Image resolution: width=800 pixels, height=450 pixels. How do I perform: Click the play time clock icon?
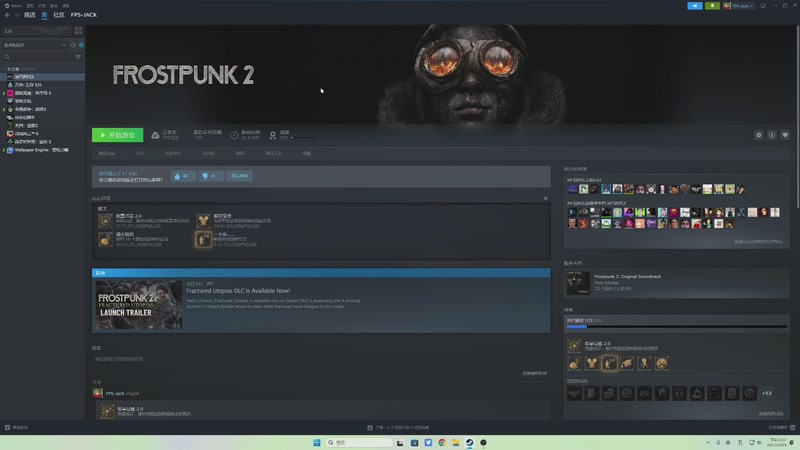pos(234,135)
